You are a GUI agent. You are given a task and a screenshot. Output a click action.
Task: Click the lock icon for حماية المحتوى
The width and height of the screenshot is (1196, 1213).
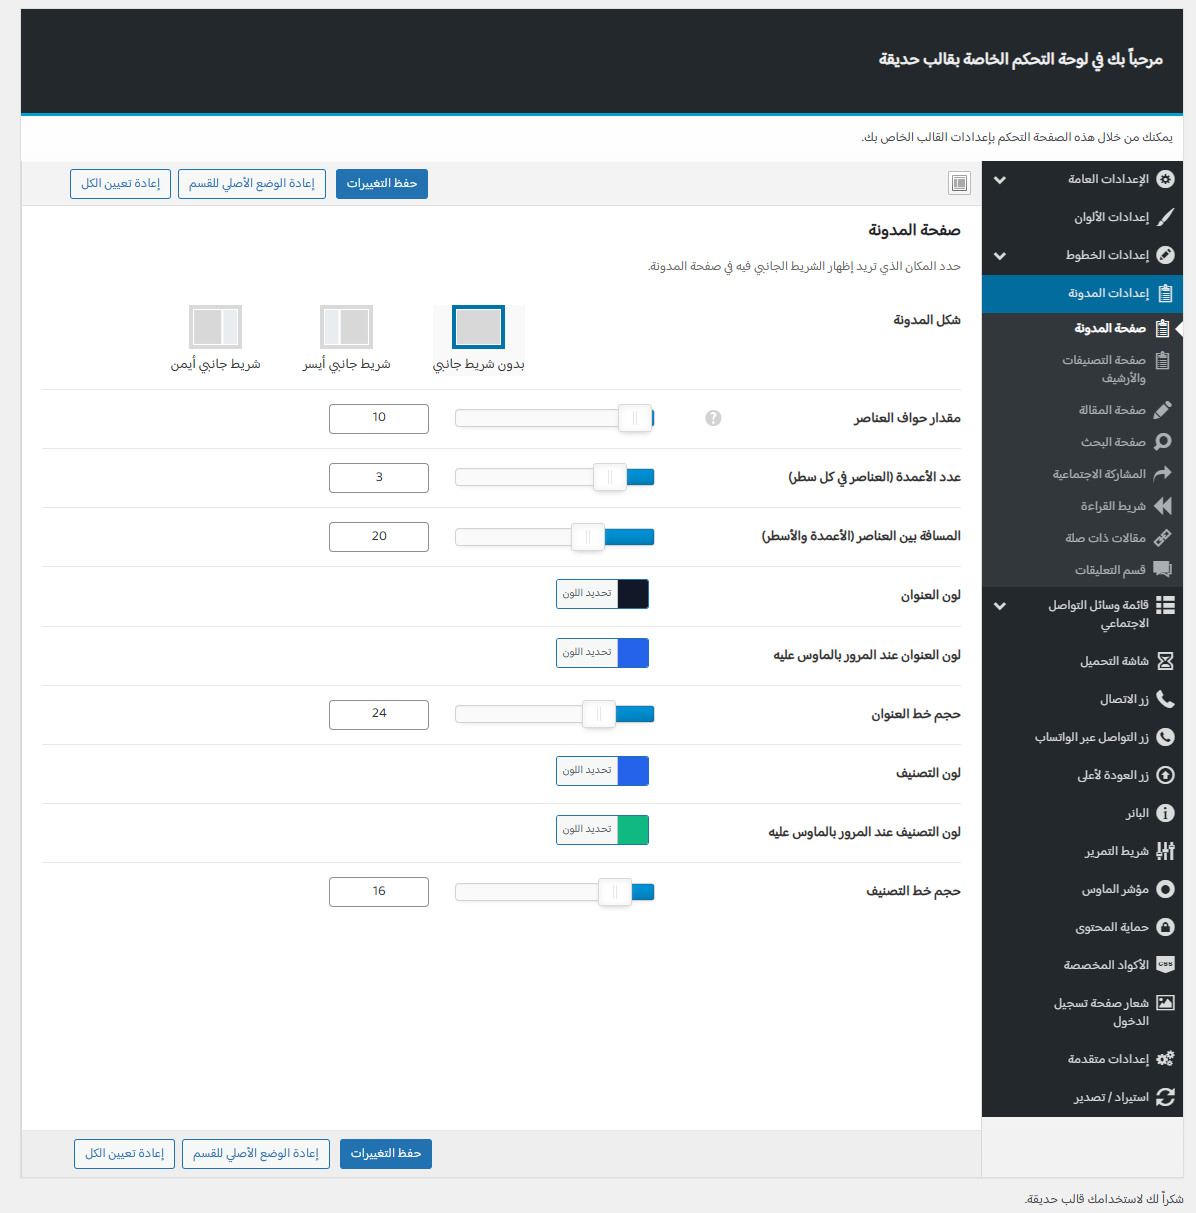[1165, 927]
